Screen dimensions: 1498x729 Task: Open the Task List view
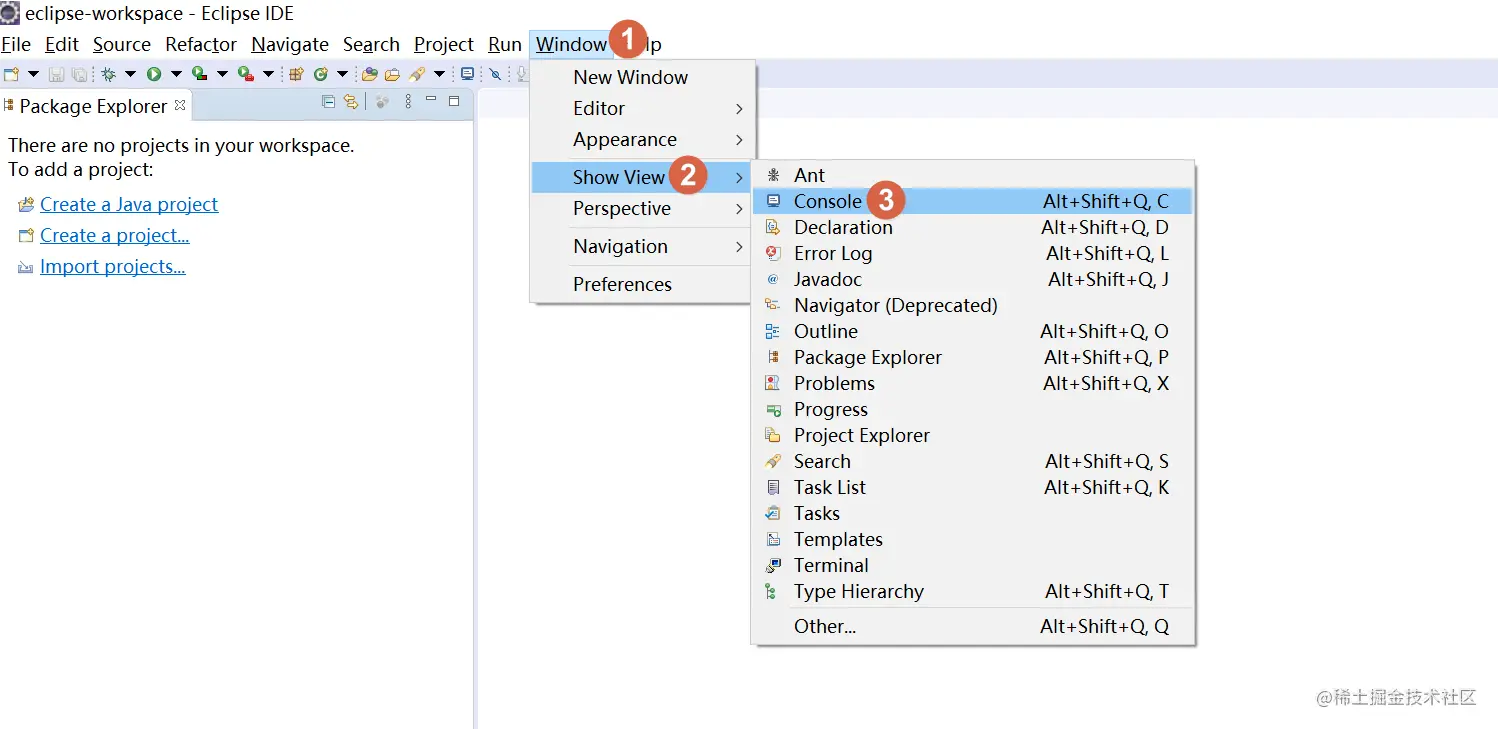tap(973, 487)
